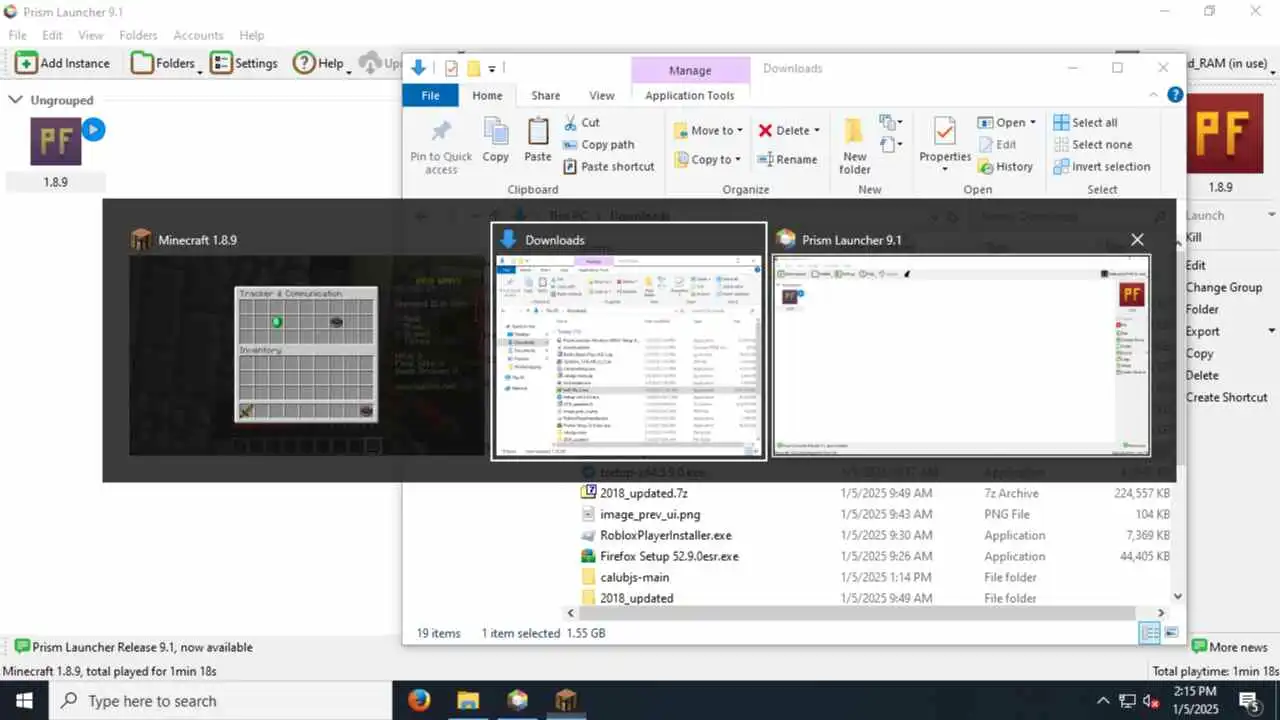Image resolution: width=1280 pixels, height=720 pixels.
Task: Click Delete in Prism Launcher sidebar
Action: pos(1202,375)
